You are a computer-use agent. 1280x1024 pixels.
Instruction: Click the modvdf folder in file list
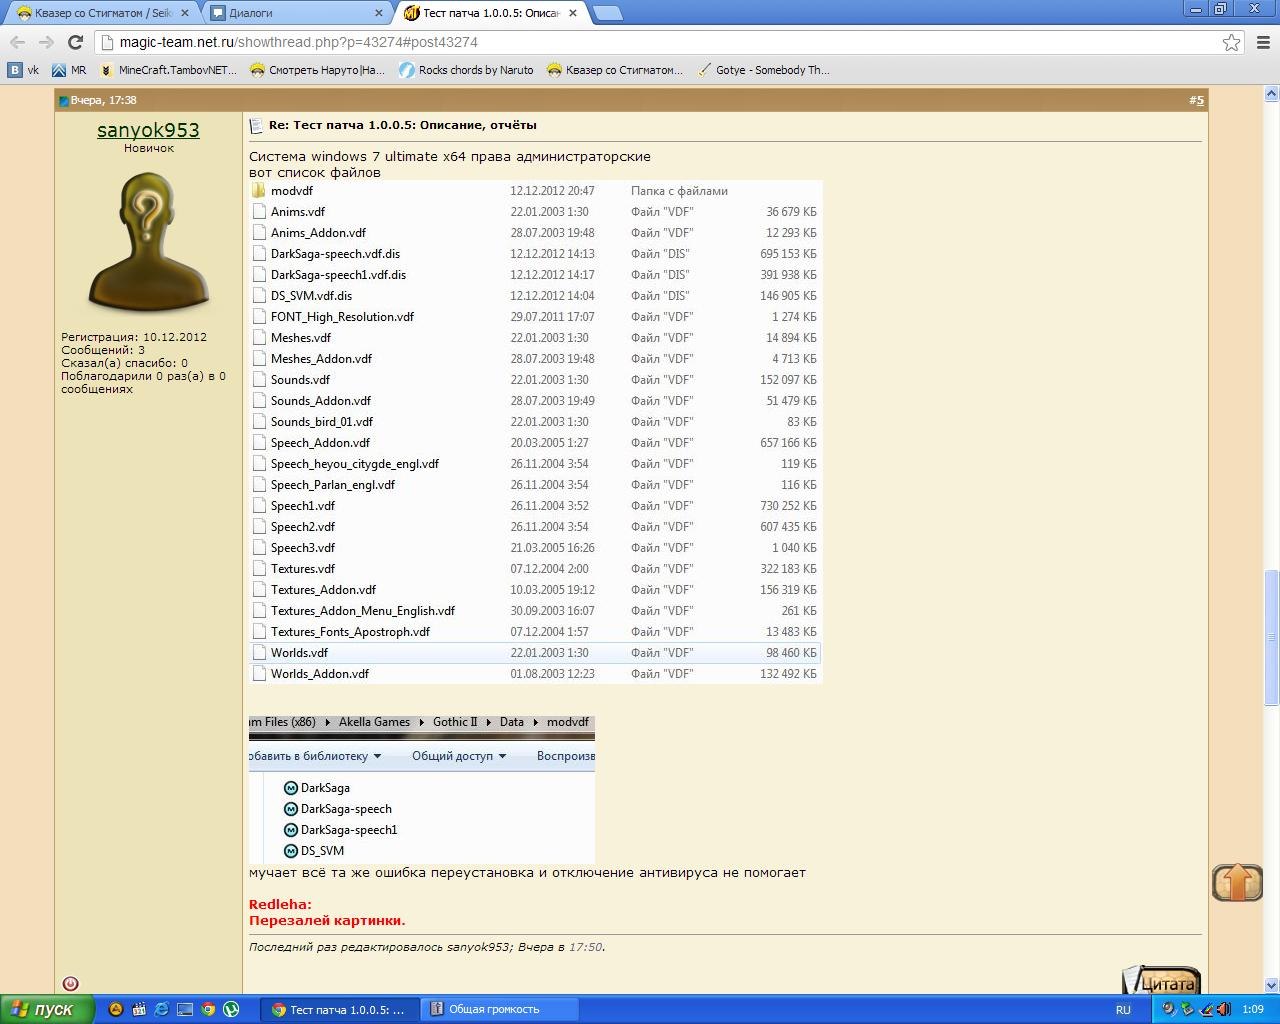pyautogui.click(x=292, y=190)
